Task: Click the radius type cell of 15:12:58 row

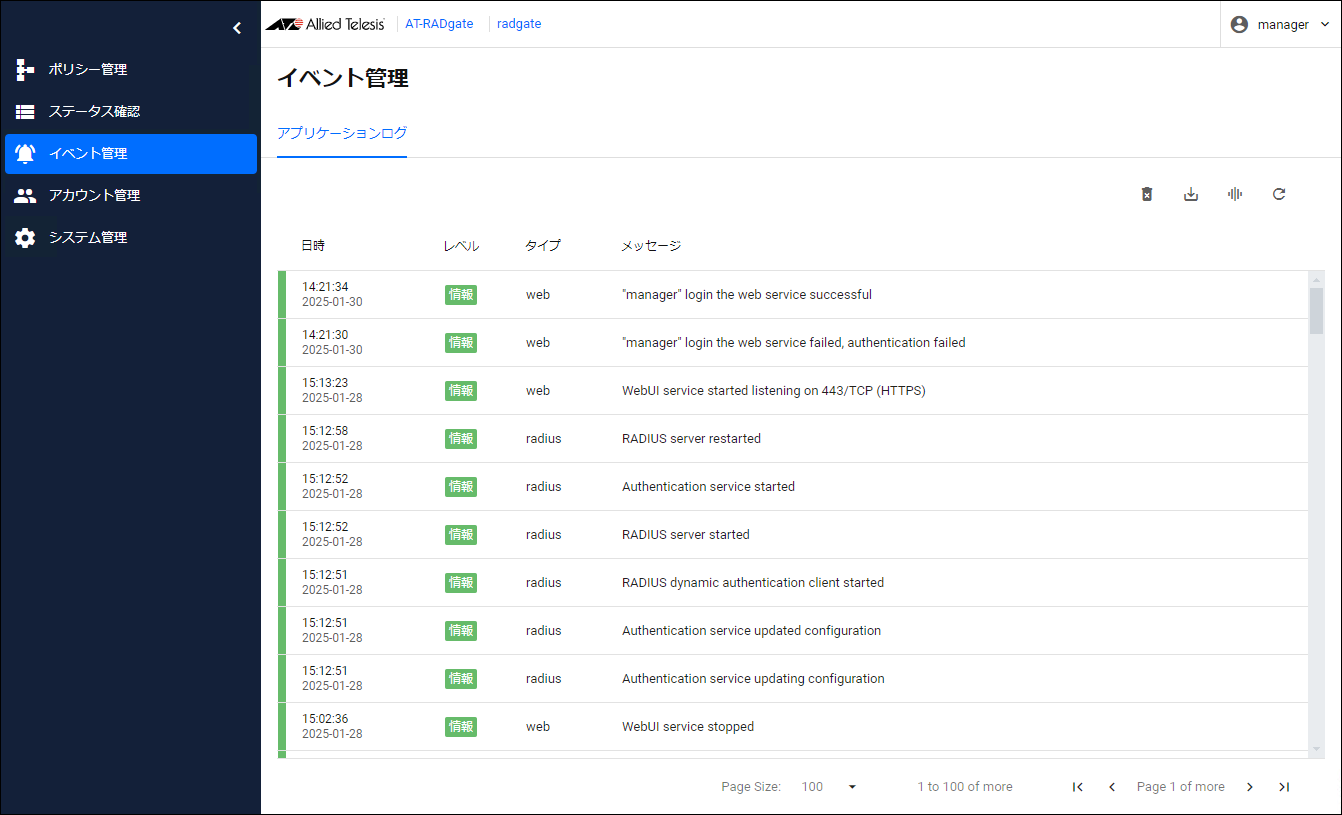Action: (544, 439)
